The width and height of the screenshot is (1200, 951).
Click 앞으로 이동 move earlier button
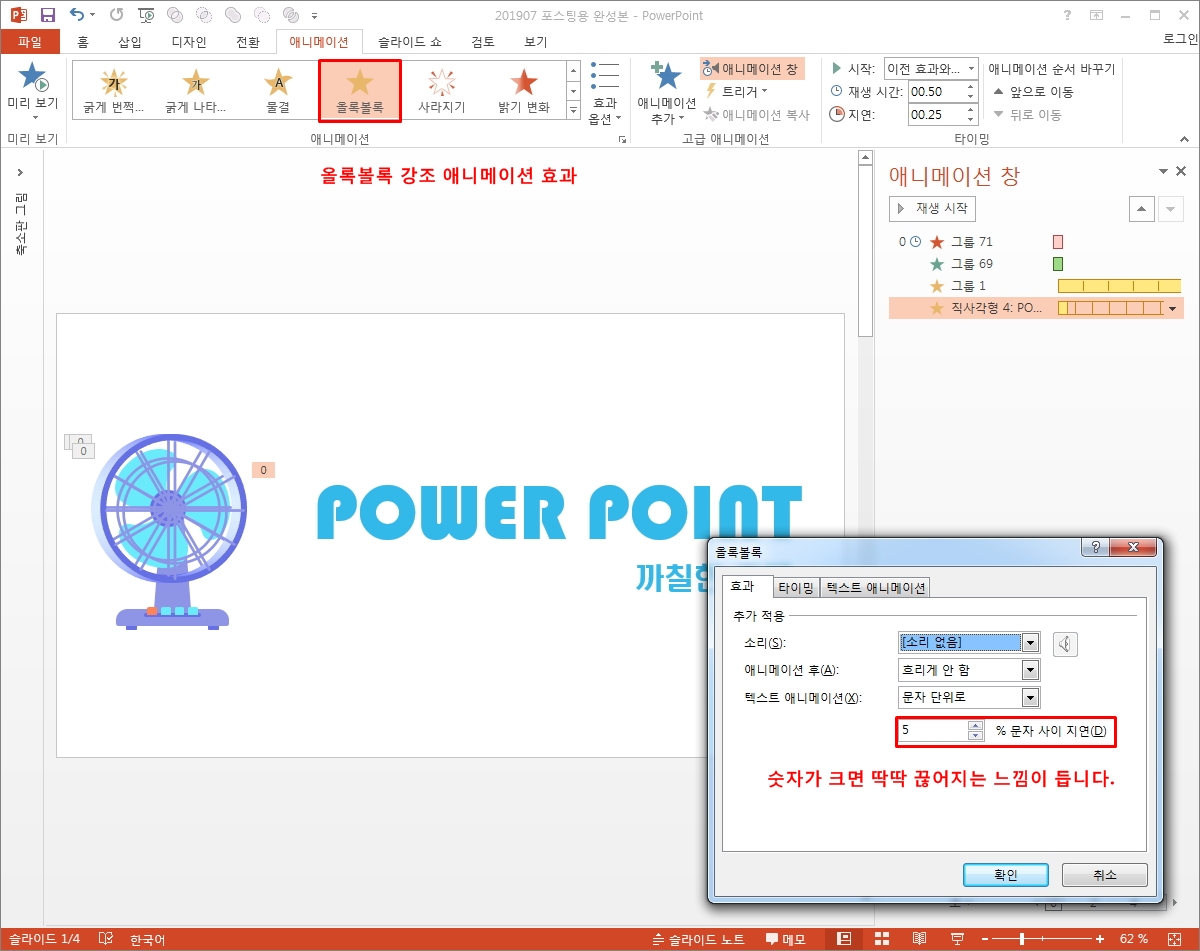click(x=1033, y=91)
